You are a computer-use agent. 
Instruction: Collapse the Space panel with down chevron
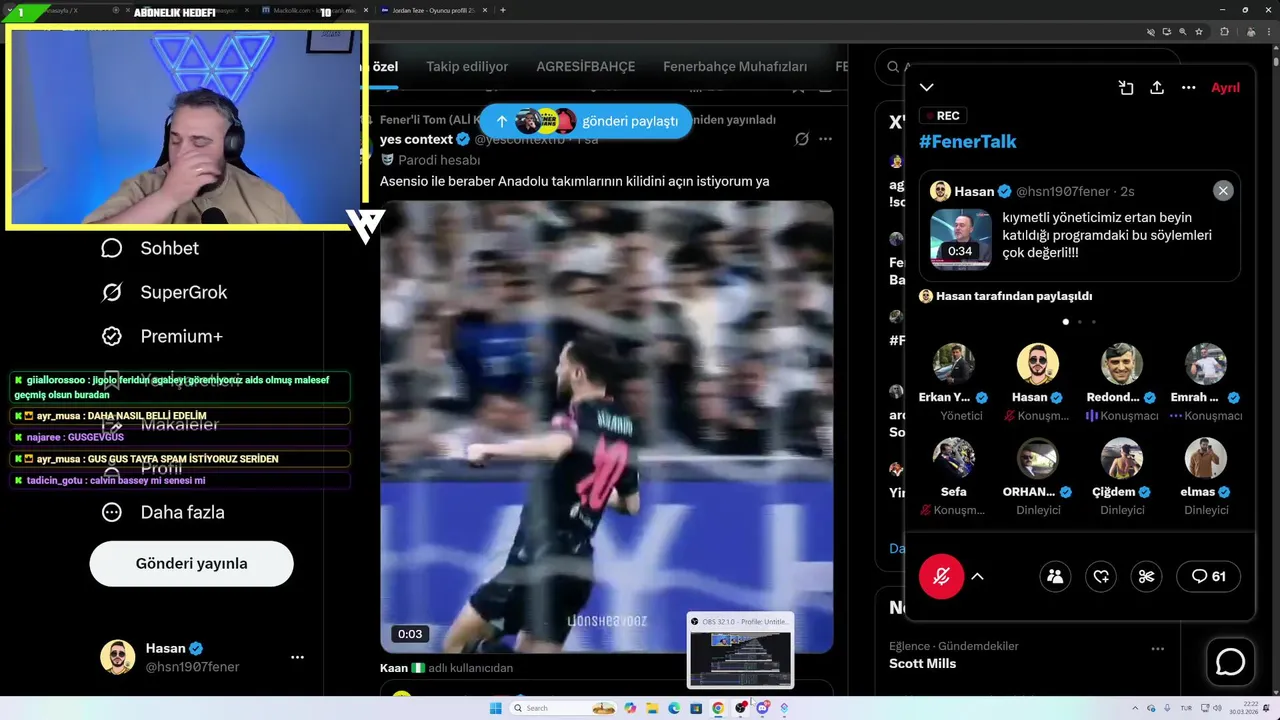[927, 88]
